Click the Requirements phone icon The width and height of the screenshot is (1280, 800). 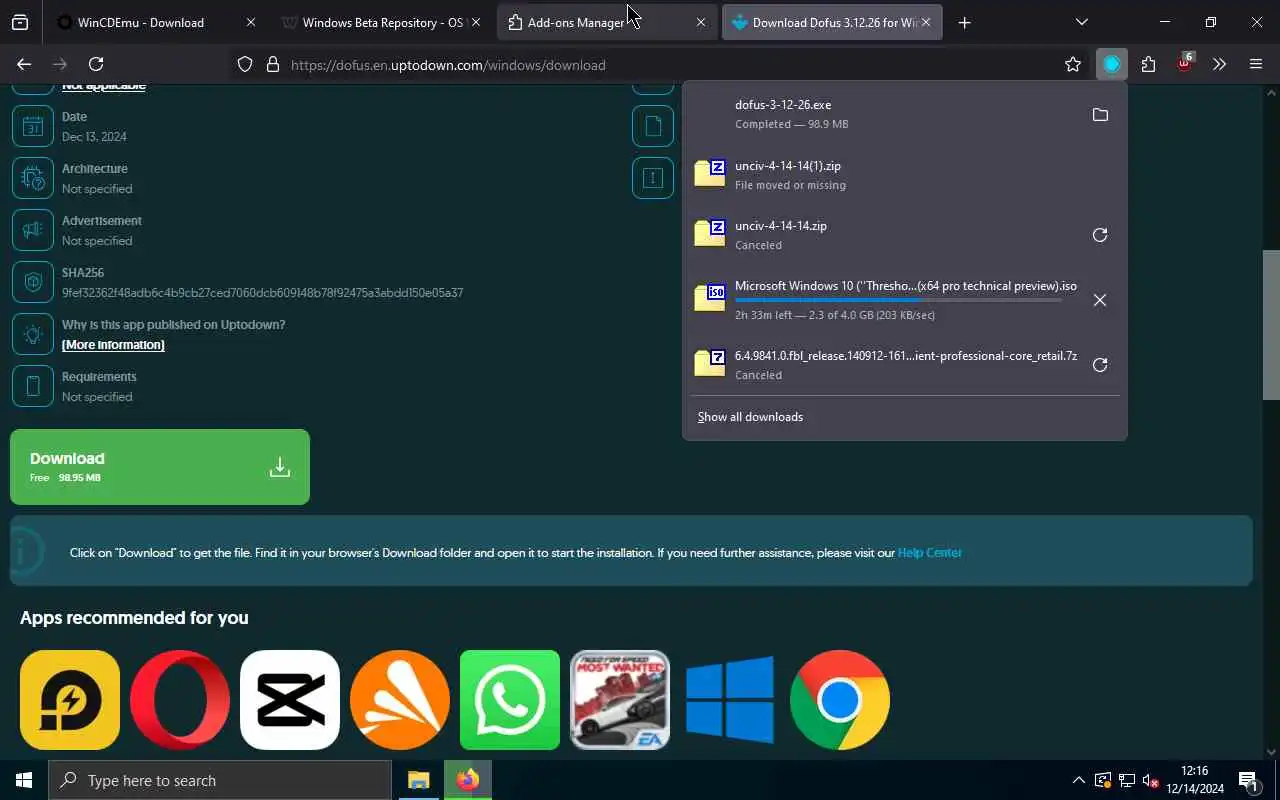click(33, 386)
